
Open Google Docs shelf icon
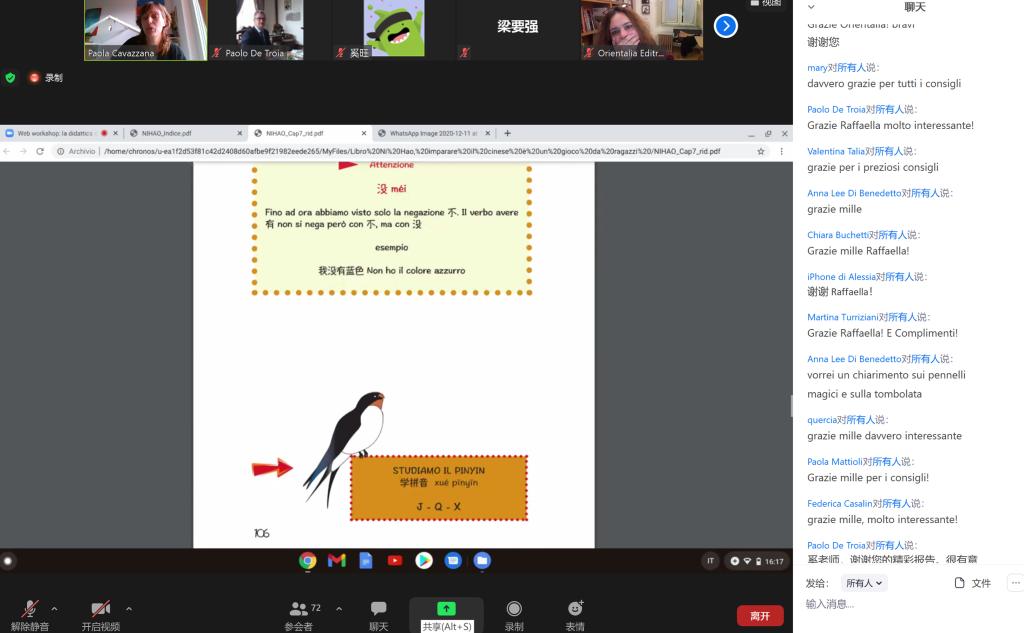coord(366,560)
